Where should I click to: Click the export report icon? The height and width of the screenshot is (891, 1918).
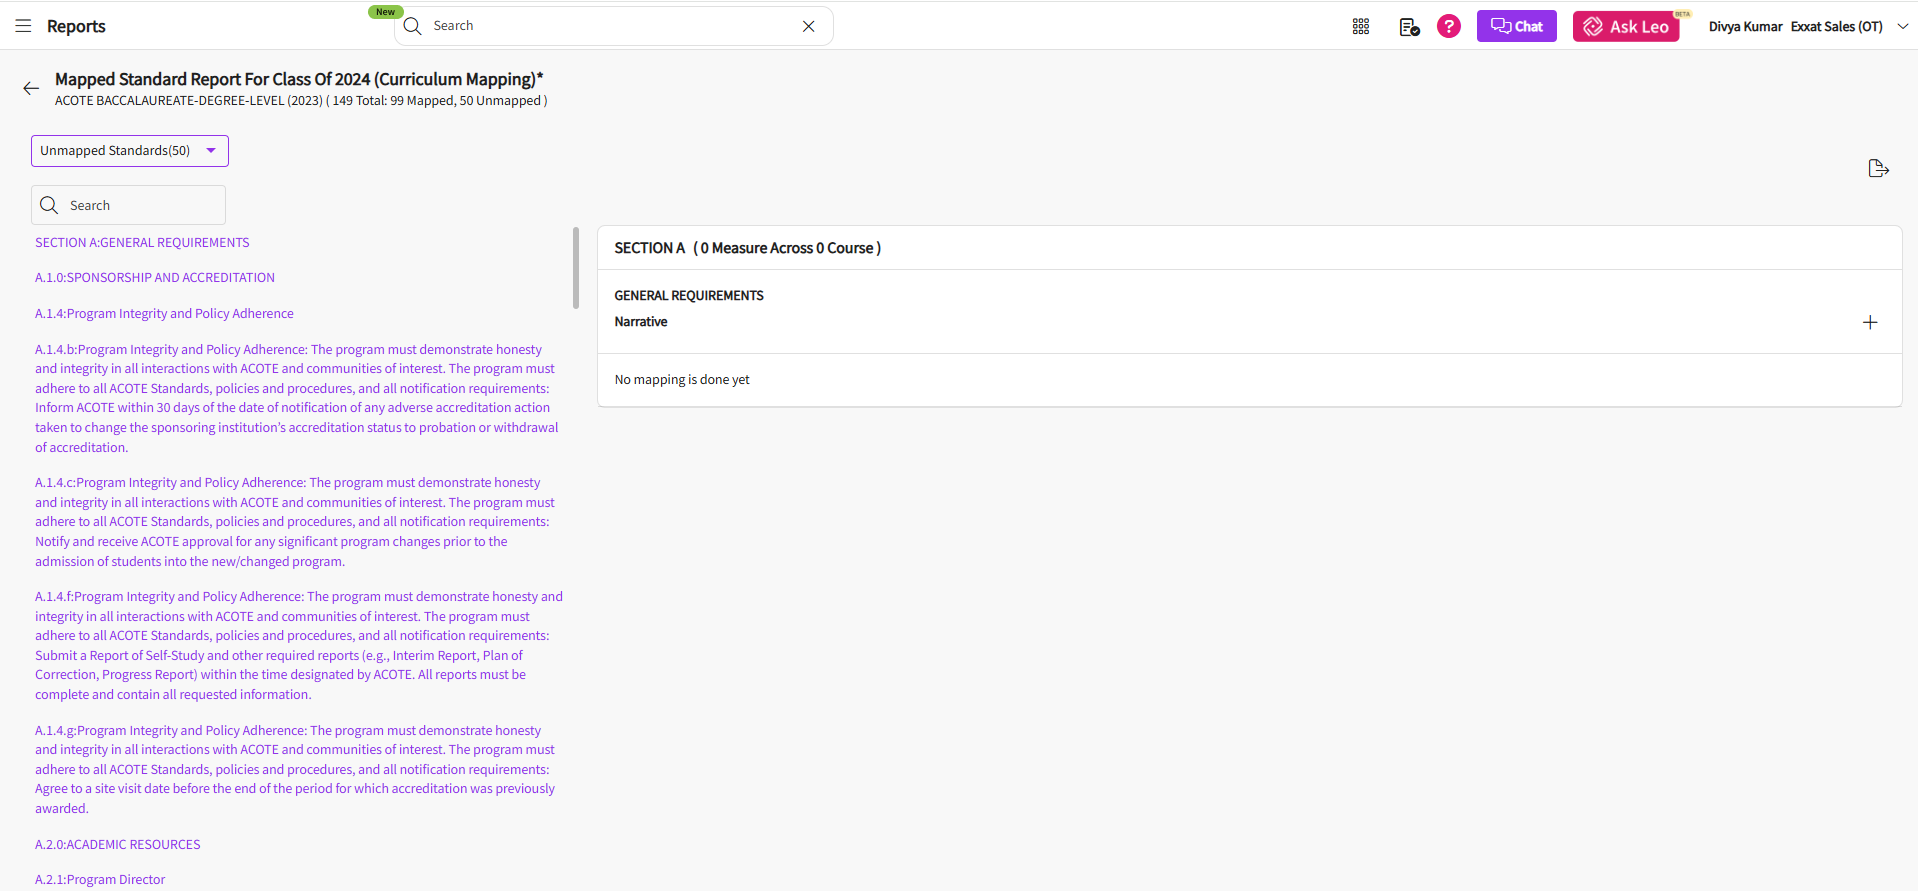click(x=1878, y=168)
